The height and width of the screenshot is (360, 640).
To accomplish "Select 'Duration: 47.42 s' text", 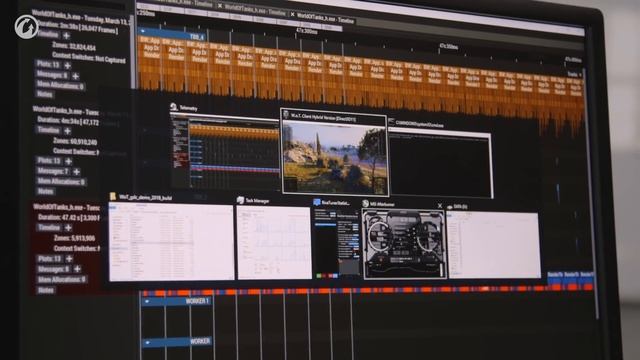I will [69, 217].
